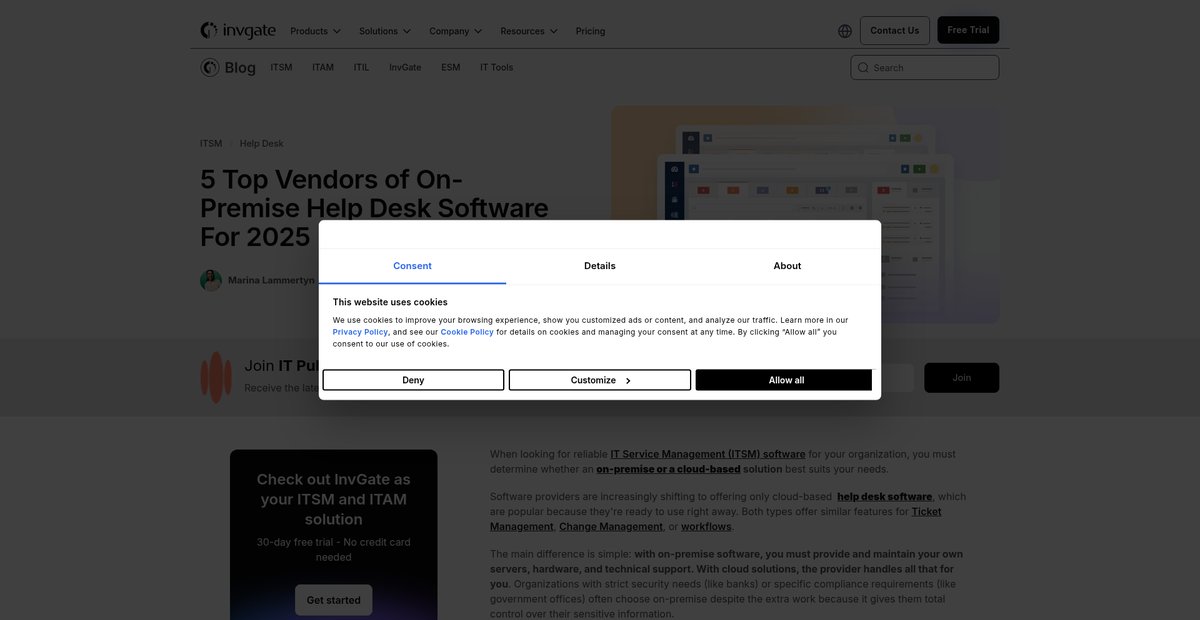Open the on-premise or a cloud-based link
Screen dimensions: 1200x620
[x=668, y=469]
